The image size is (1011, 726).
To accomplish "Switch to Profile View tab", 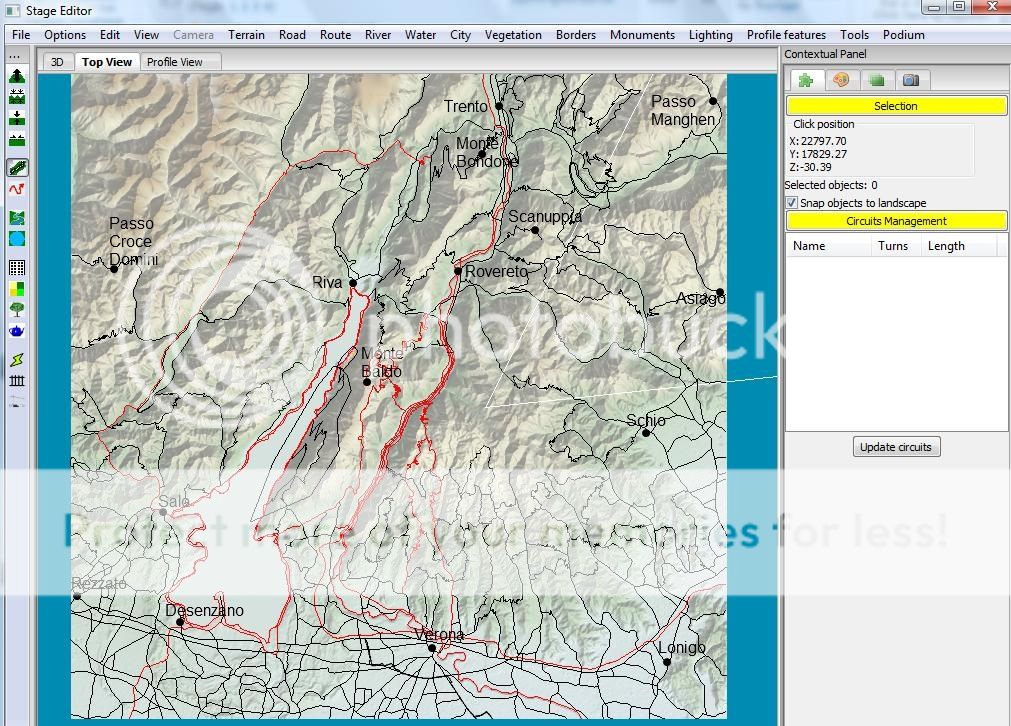I will point(175,62).
